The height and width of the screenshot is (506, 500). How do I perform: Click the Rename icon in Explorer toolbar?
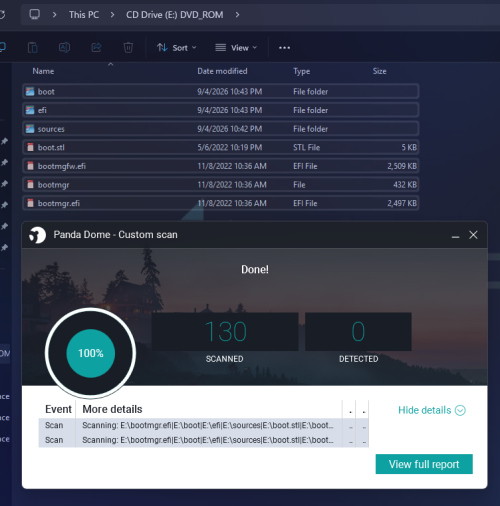64,48
